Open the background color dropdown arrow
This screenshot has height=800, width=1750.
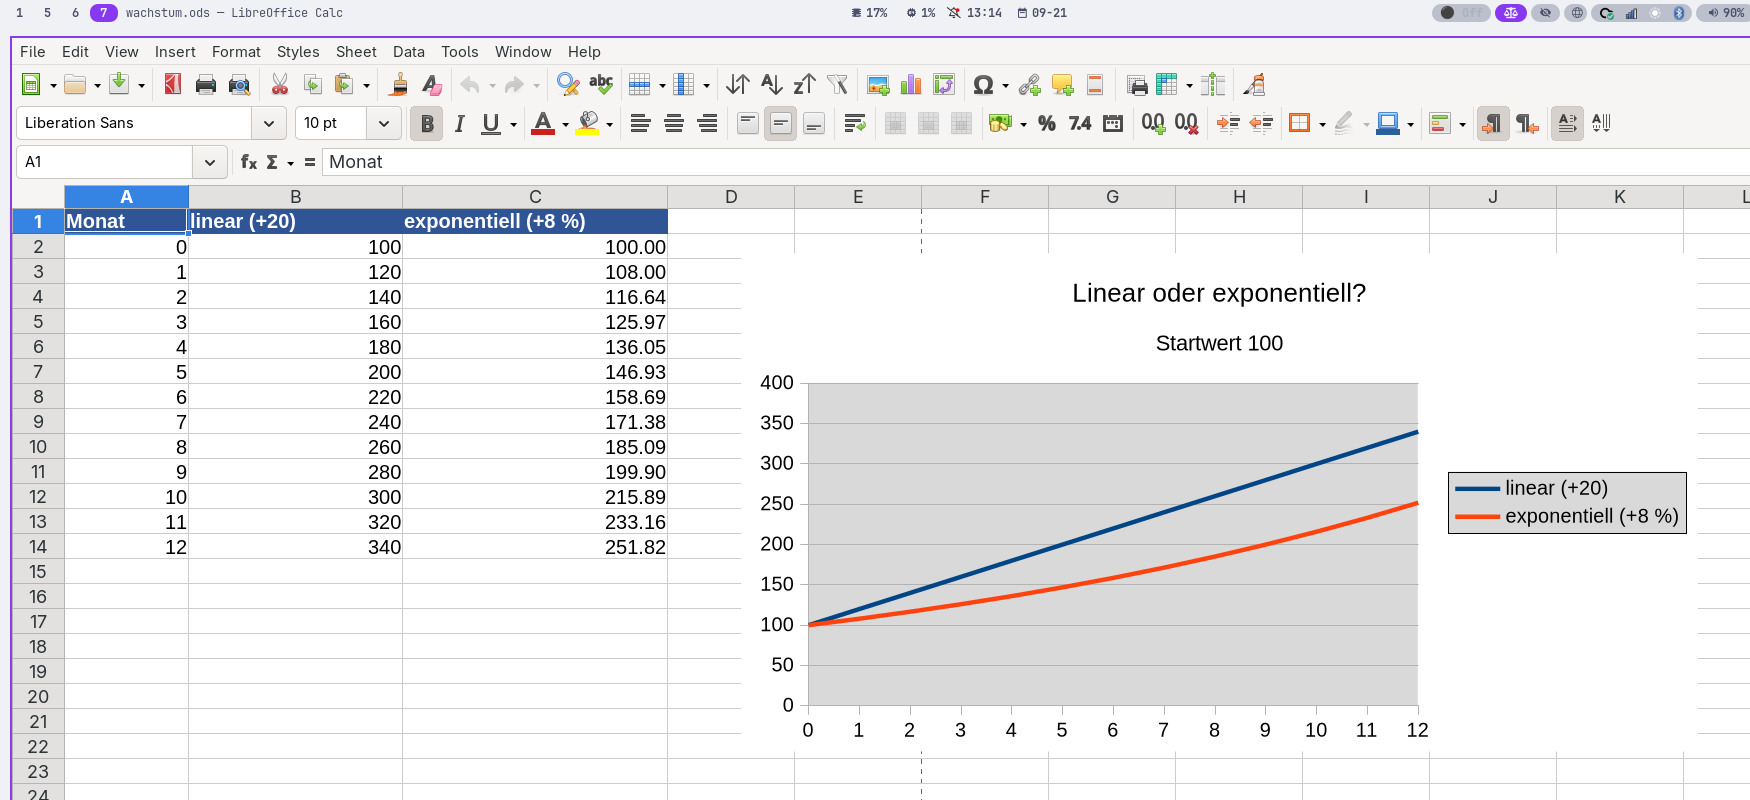coord(609,124)
